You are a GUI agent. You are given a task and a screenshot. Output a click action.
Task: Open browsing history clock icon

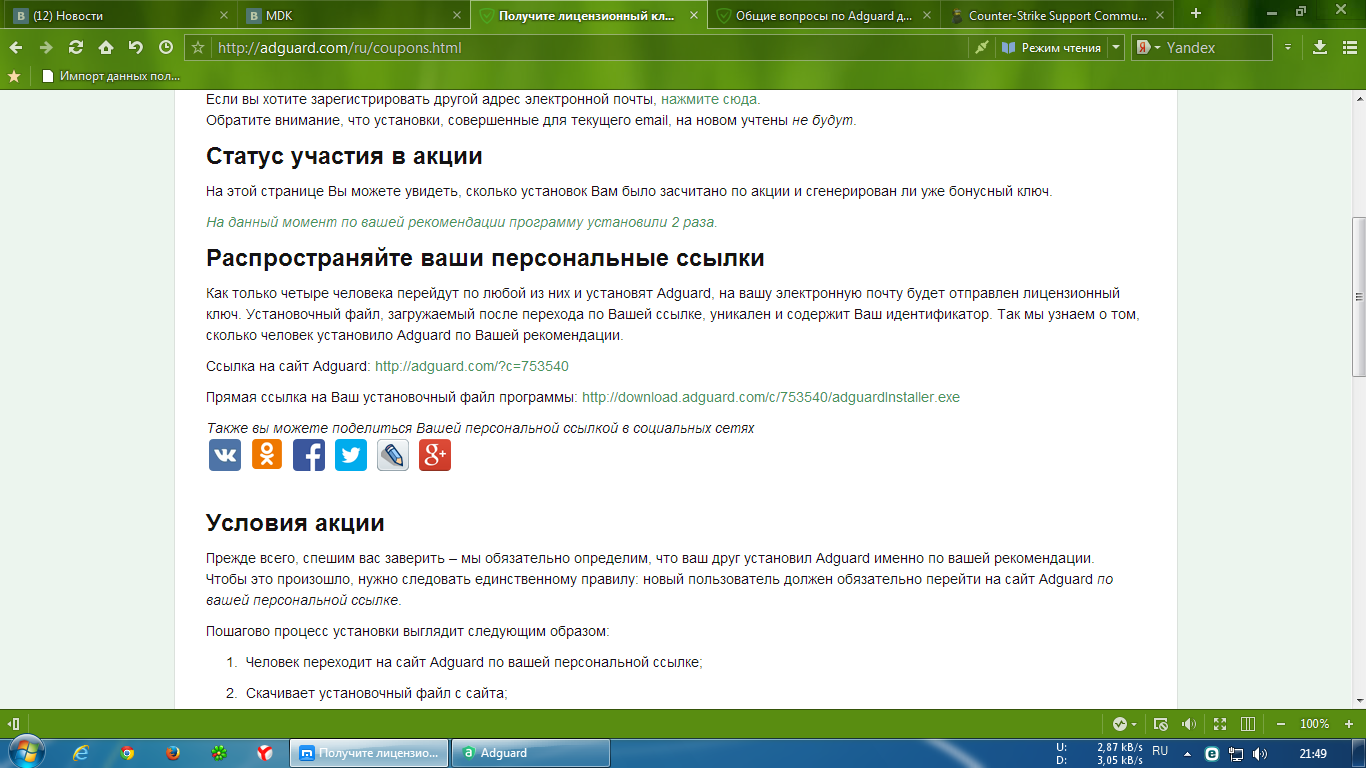[166, 47]
